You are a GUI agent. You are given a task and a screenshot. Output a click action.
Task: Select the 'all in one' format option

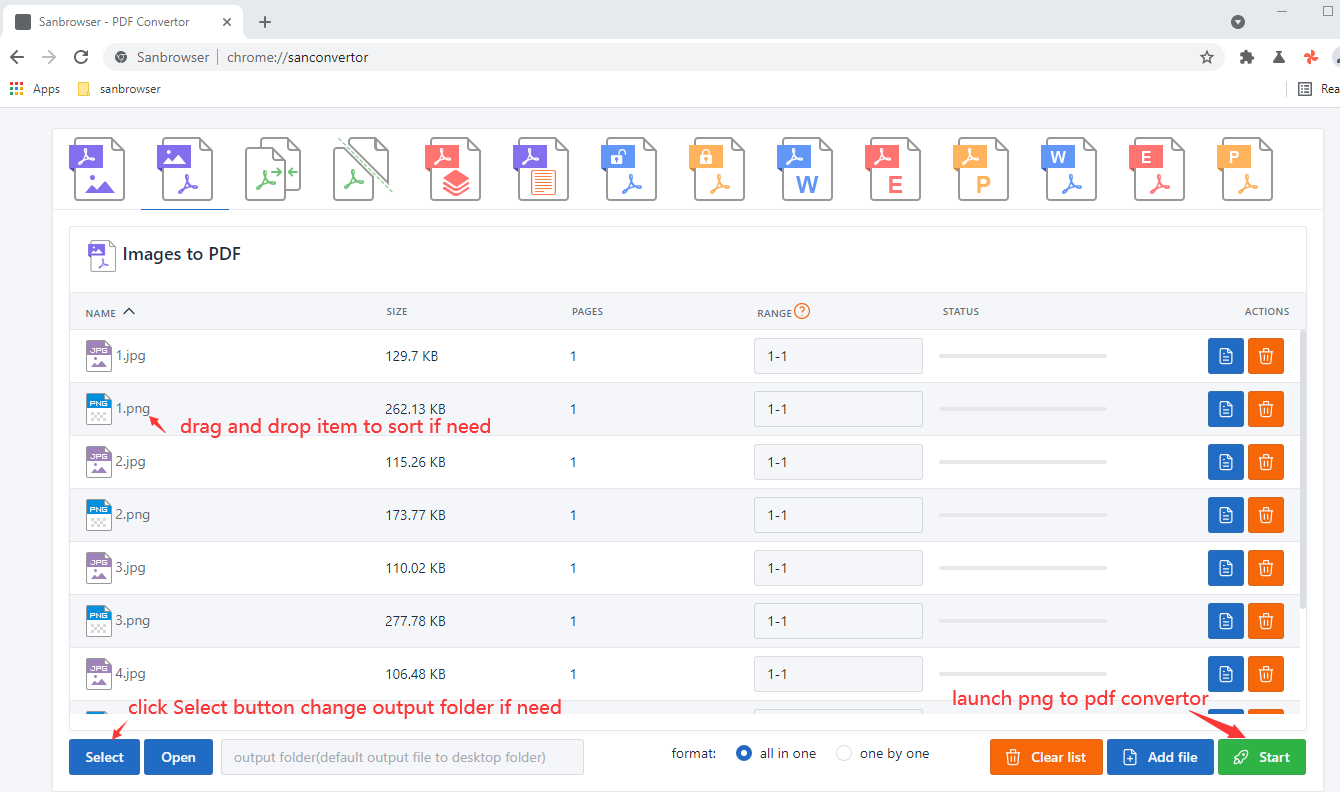tap(744, 754)
